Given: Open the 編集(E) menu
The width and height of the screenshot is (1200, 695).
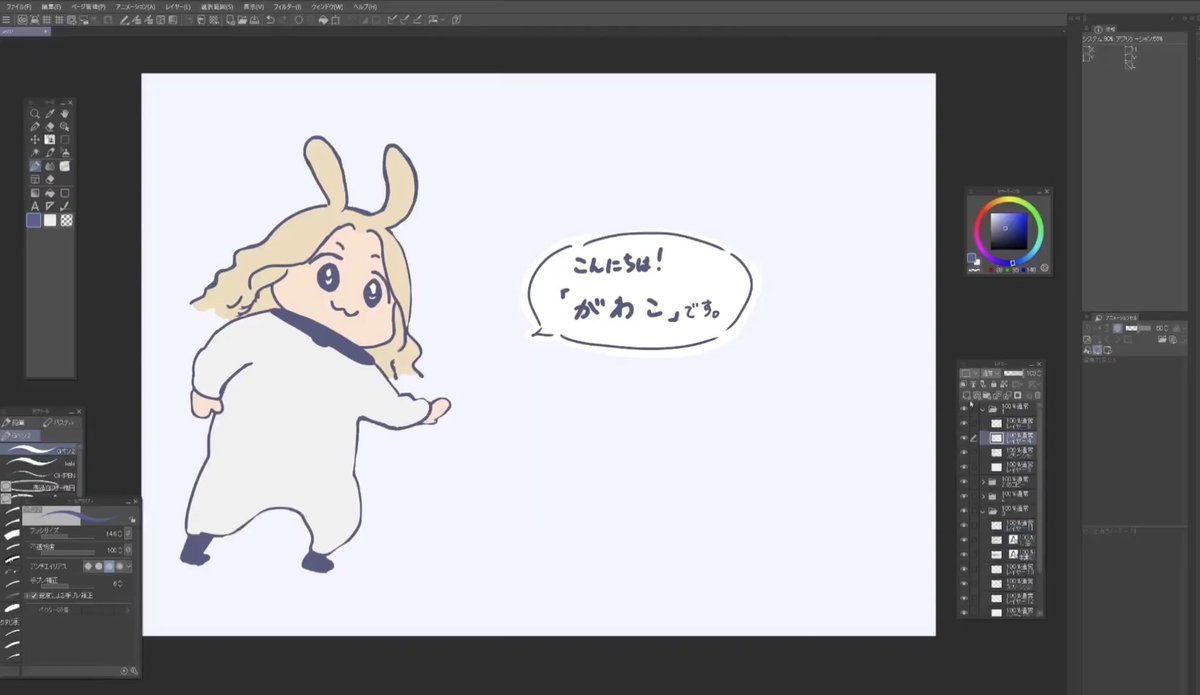Looking at the screenshot, I should pyautogui.click(x=51, y=7).
